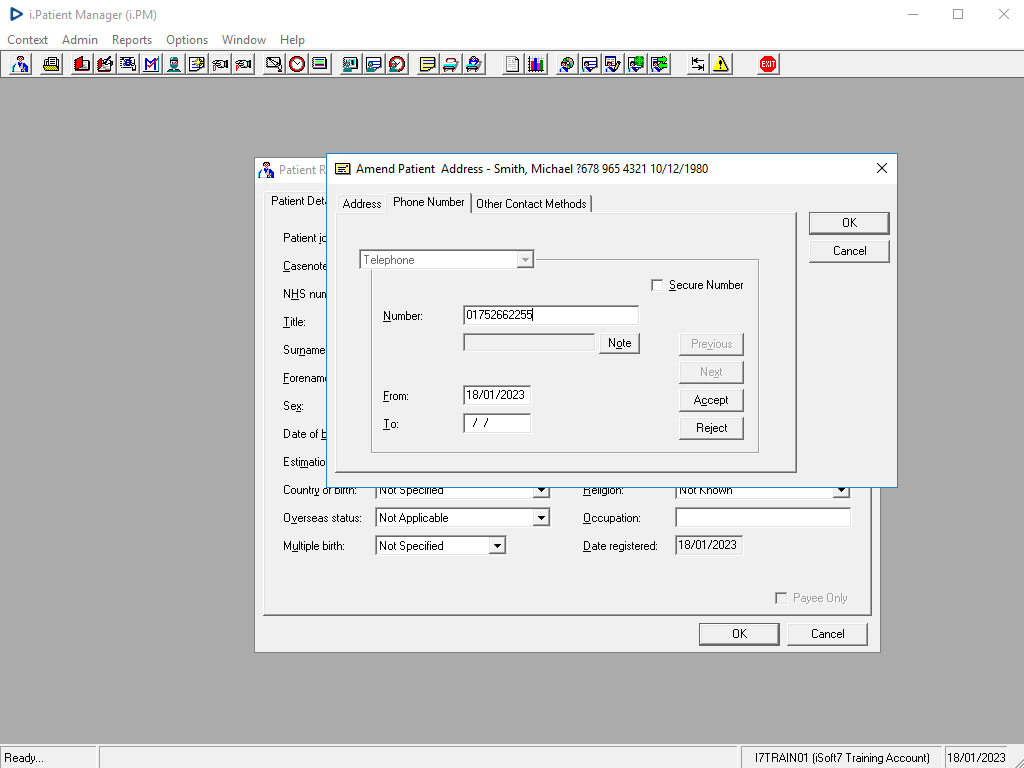Click the blank document page icon

coord(512,64)
